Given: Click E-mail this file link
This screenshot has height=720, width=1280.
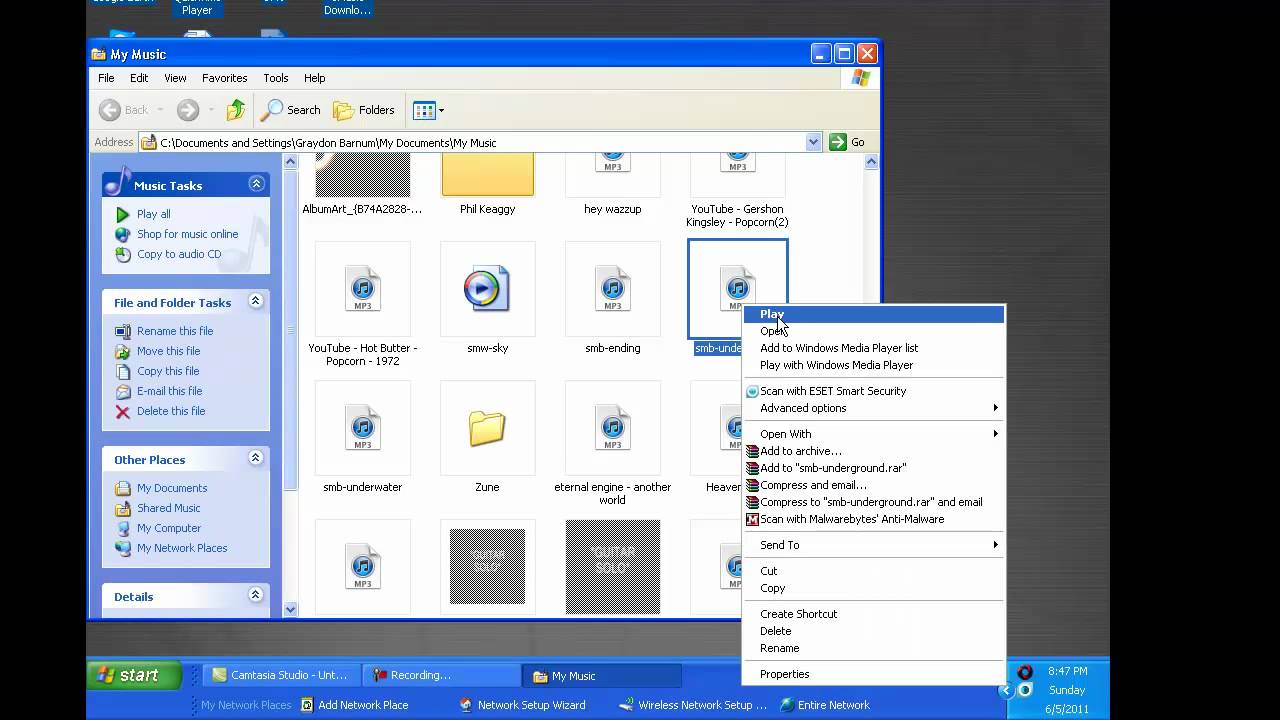Looking at the screenshot, I should [169, 391].
